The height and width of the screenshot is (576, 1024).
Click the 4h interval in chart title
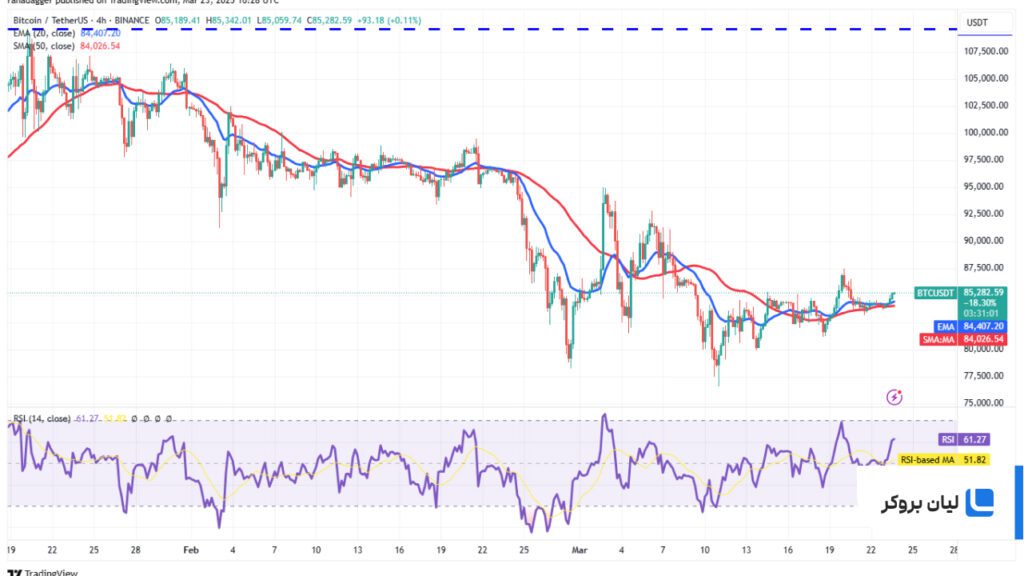[x=101, y=20]
